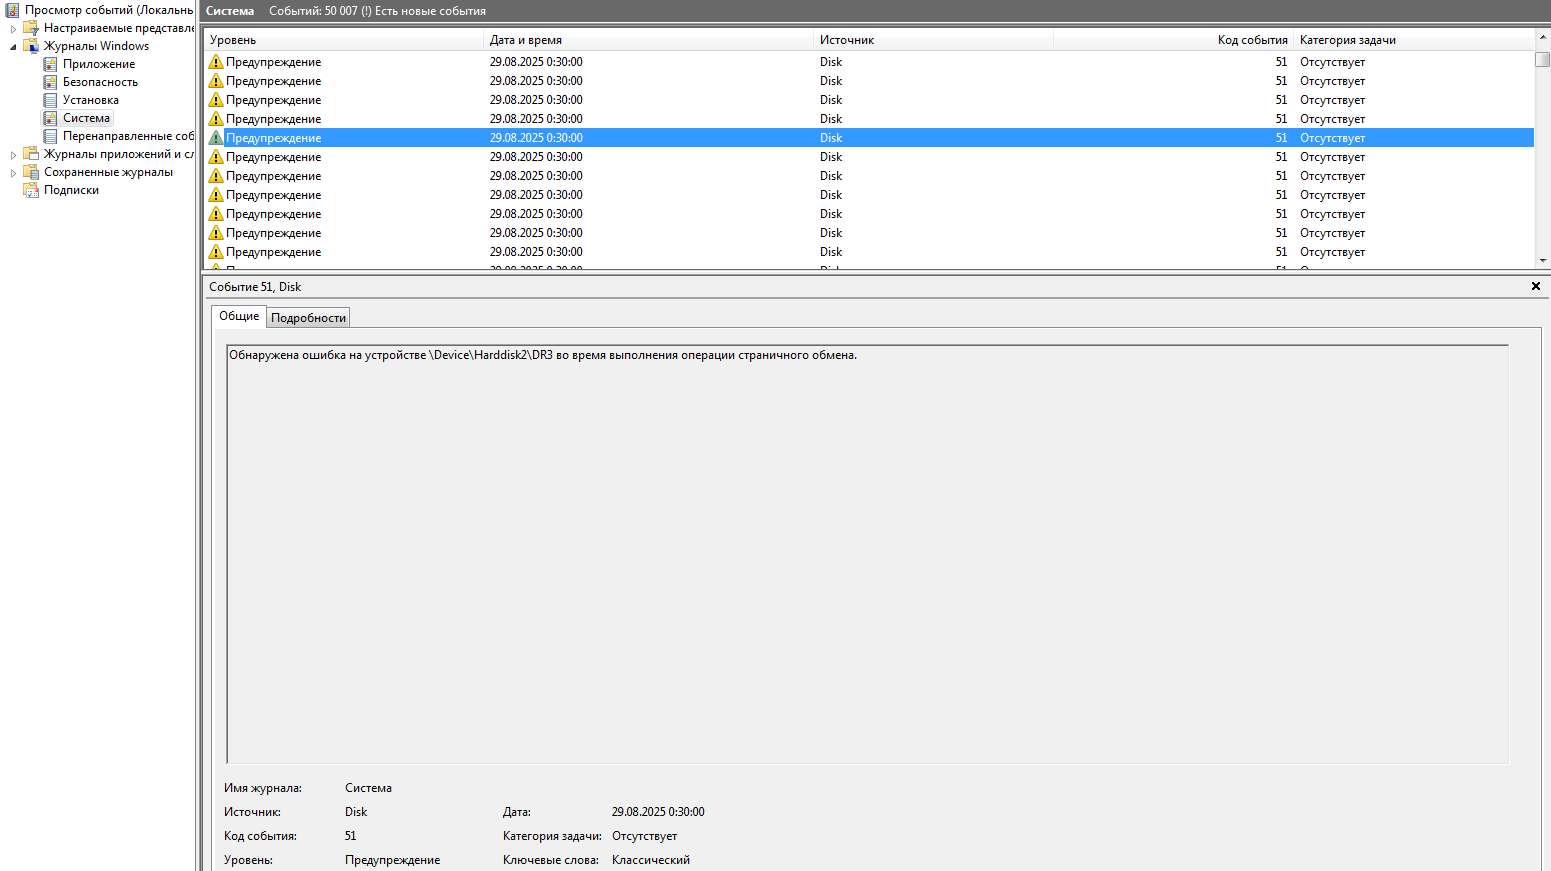Click the folder icon beside Журналы приложений и служб

[31, 154]
